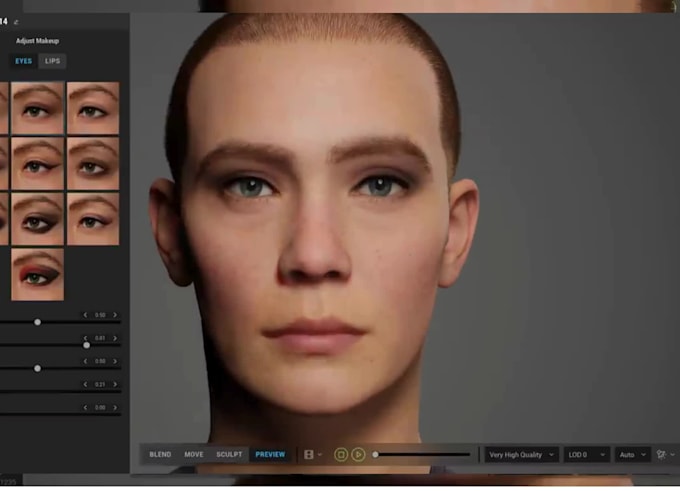Screen dimensions: 680x491
Task: Choose the red eyeshadow makeup preset thumbnail
Action: click(38, 275)
